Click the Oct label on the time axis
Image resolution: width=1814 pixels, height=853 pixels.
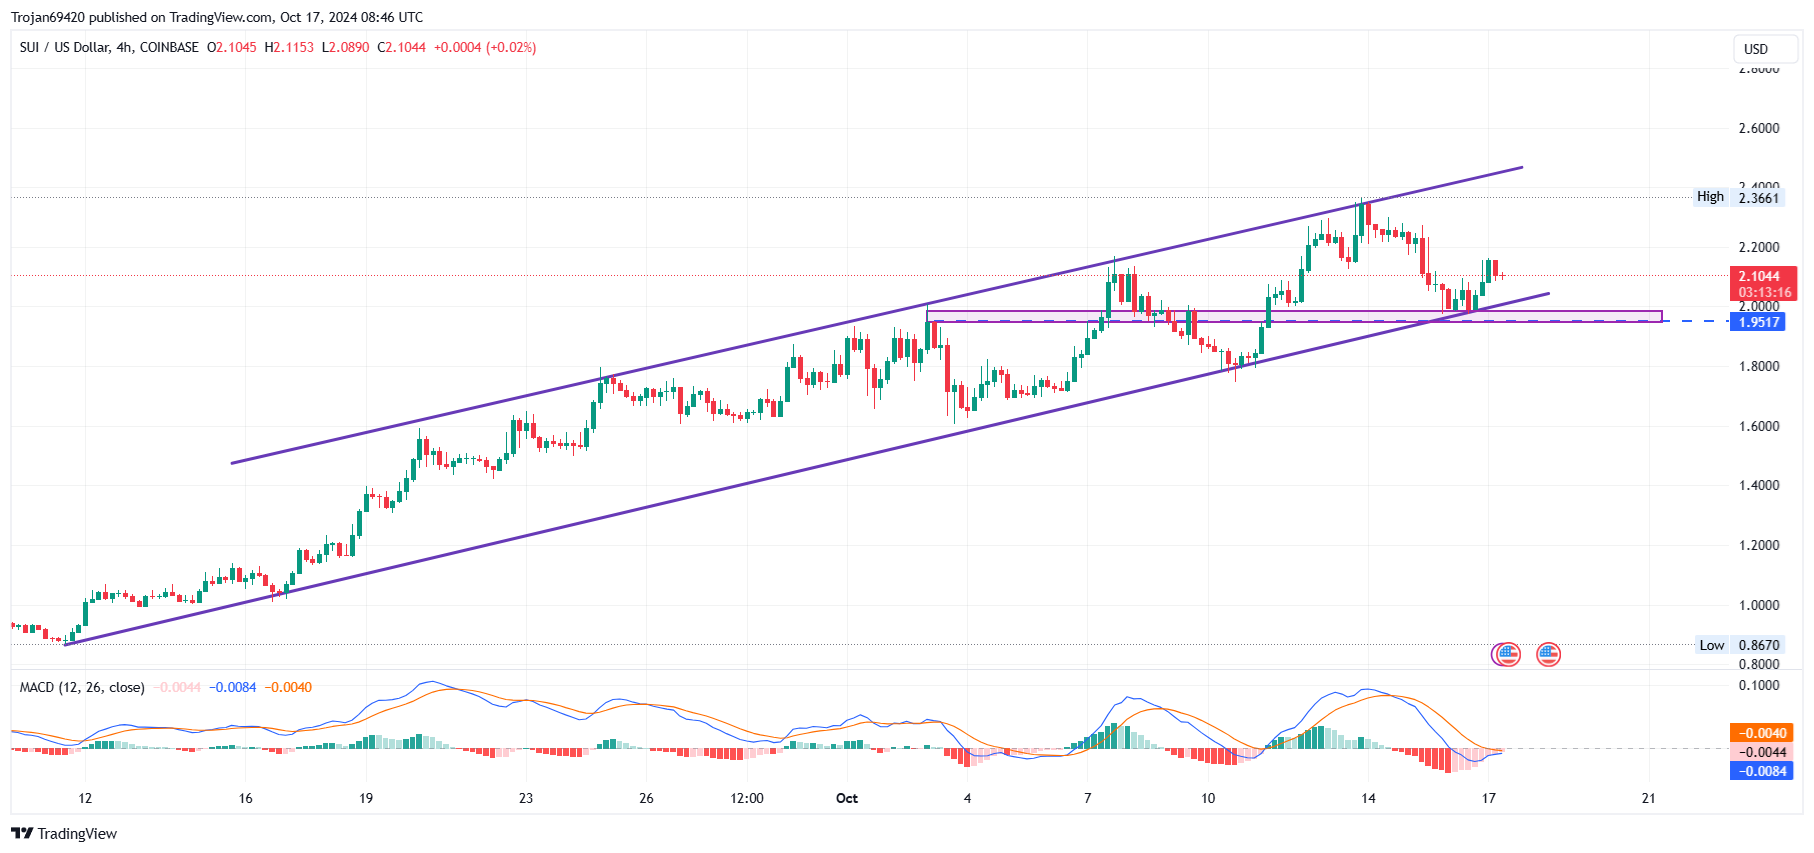846,798
